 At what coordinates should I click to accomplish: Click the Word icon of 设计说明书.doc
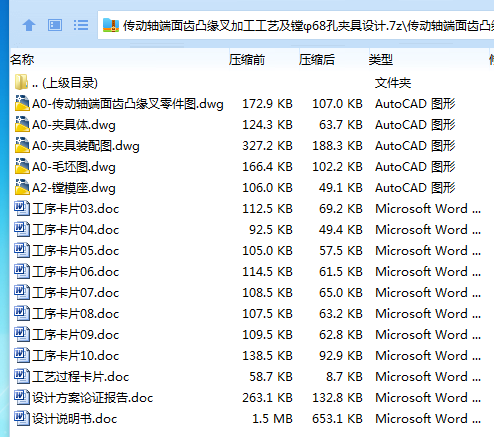pyautogui.click(x=22, y=418)
